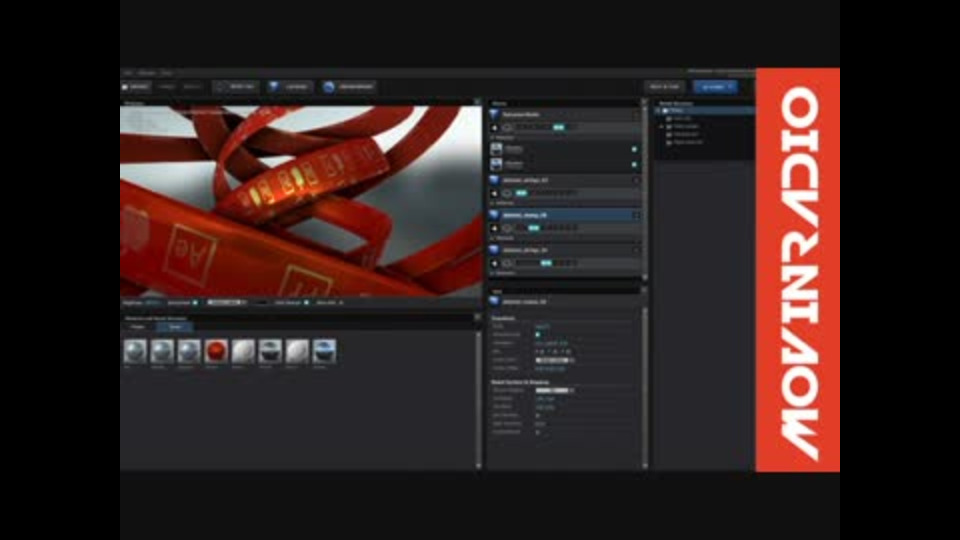Select the third bluish chrome sphere material preset

coord(189,351)
